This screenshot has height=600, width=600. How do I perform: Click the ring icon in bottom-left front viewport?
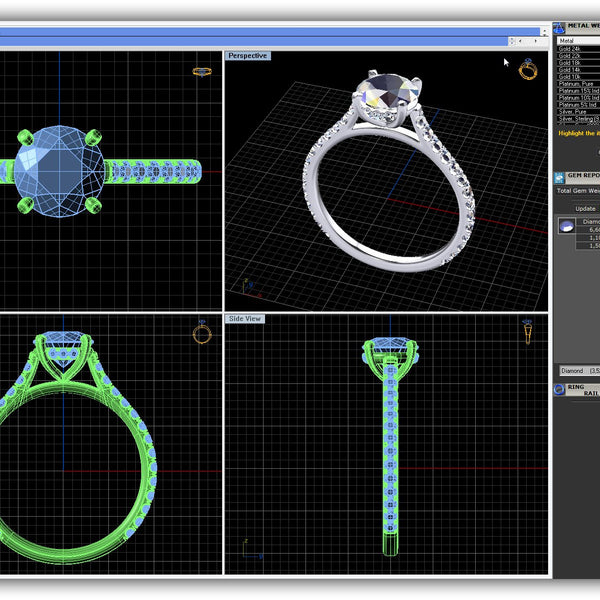pos(202,332)
